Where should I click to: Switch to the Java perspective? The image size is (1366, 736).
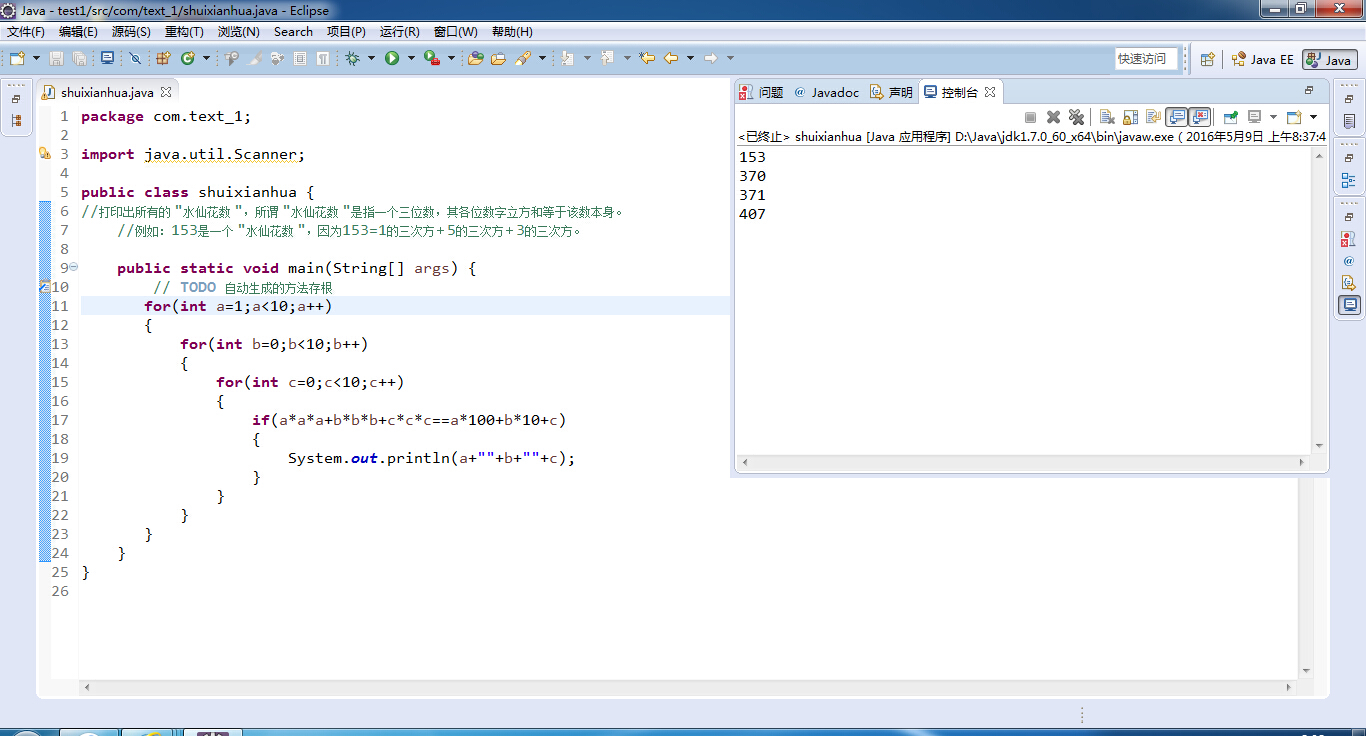(x=1329, y=59)
